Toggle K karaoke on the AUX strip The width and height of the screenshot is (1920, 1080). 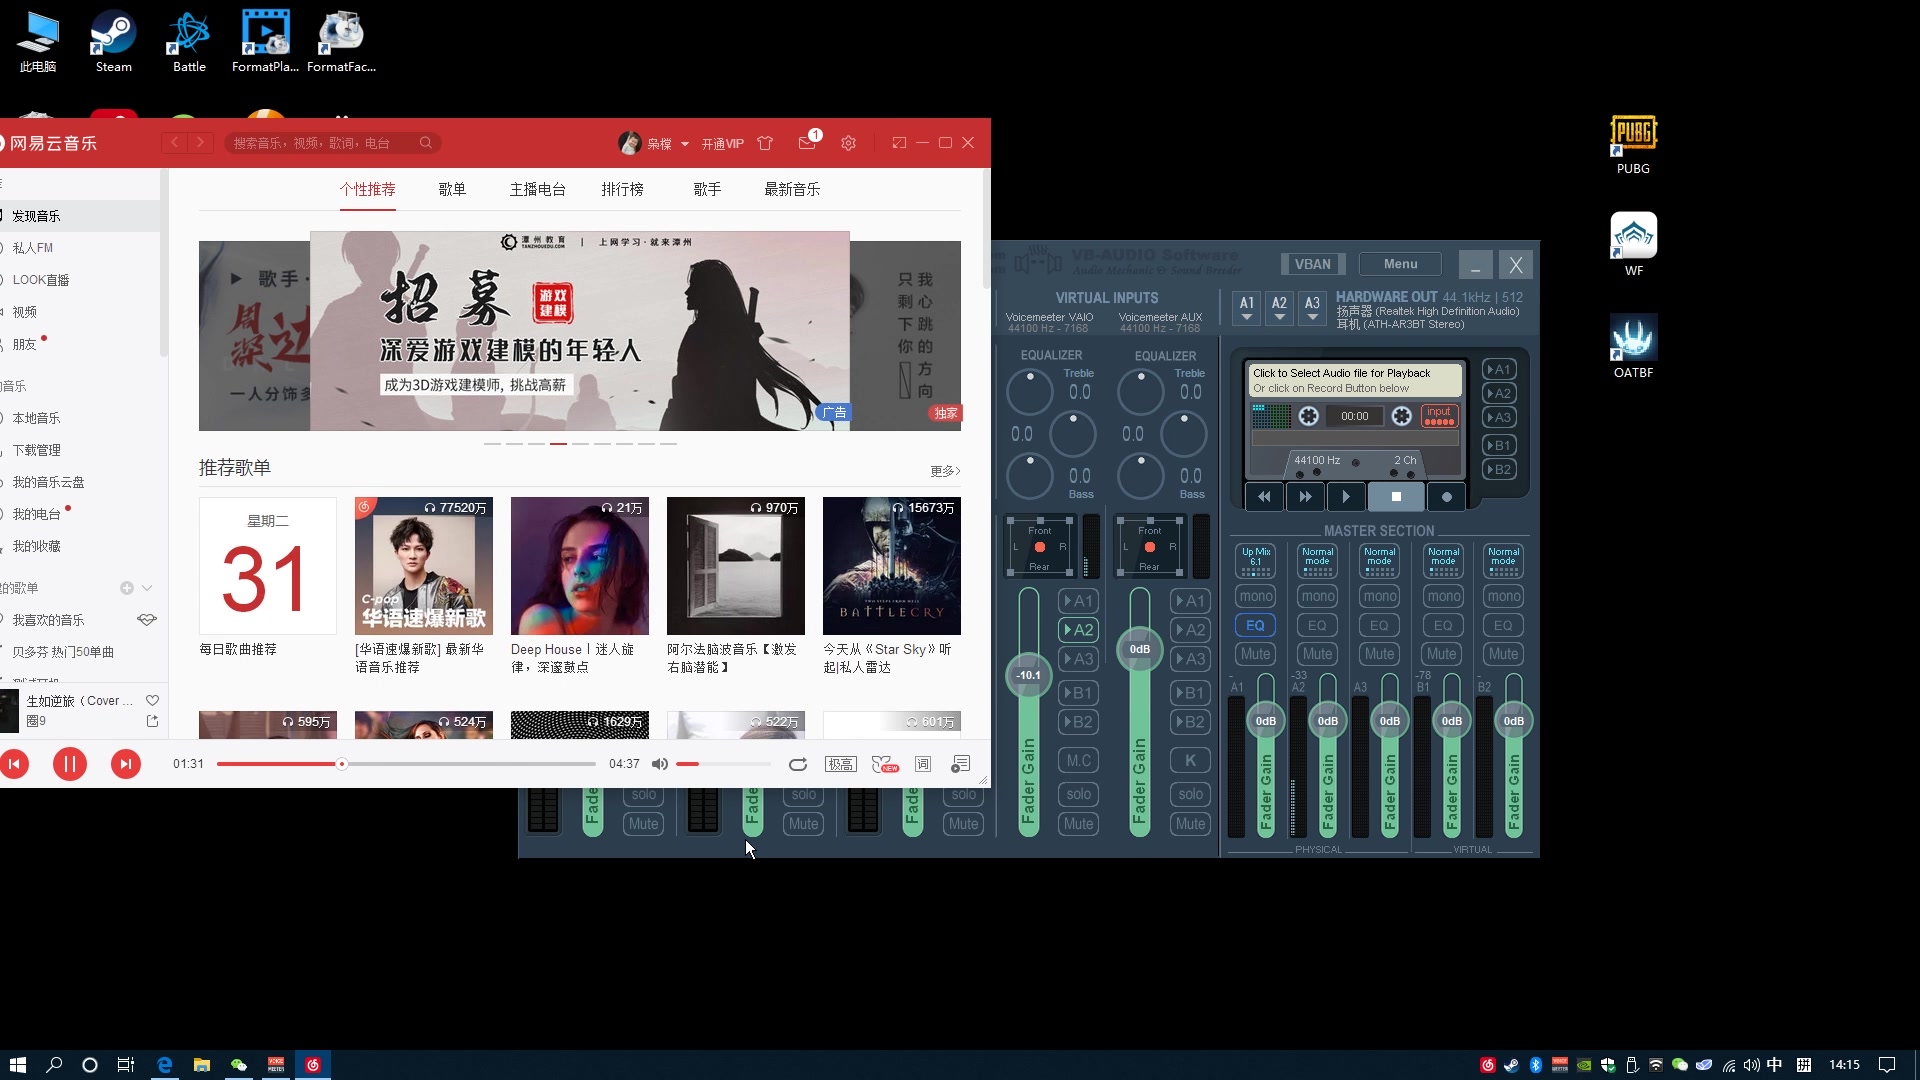[1190, 760]
